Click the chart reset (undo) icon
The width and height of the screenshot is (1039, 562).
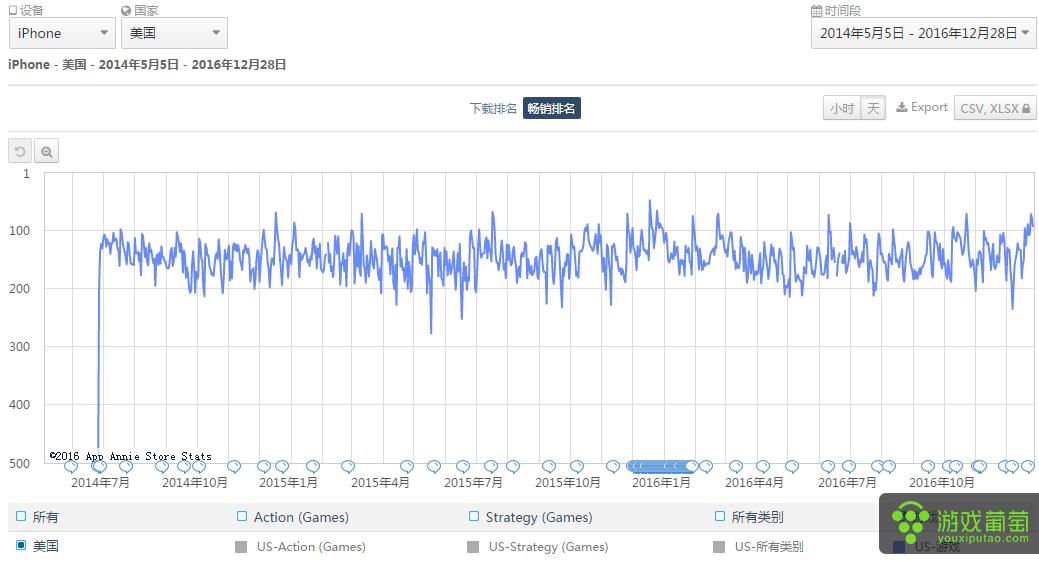[x=20, y=151]
